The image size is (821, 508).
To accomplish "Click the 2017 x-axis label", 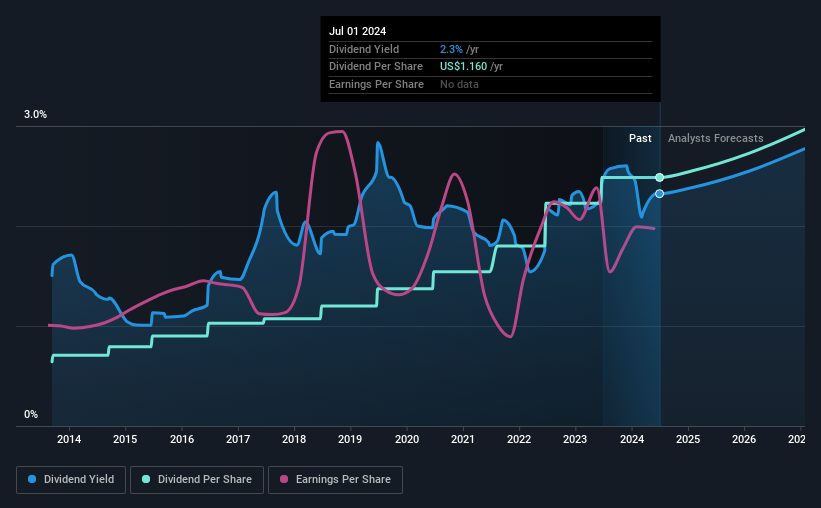I will pos(238,439).
